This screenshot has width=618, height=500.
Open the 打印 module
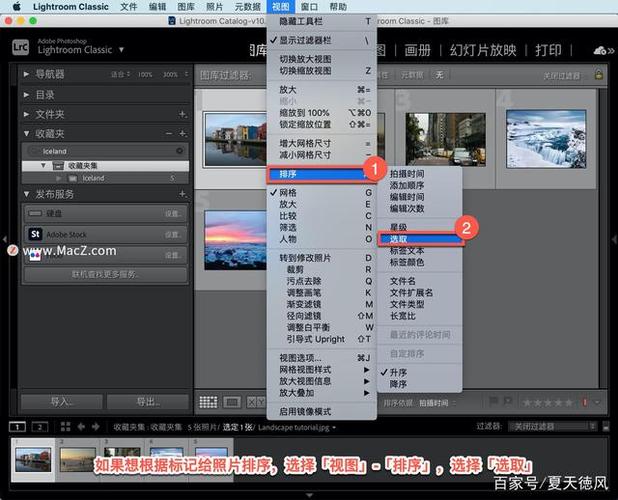pyautogui.click(x=548, y=50)
